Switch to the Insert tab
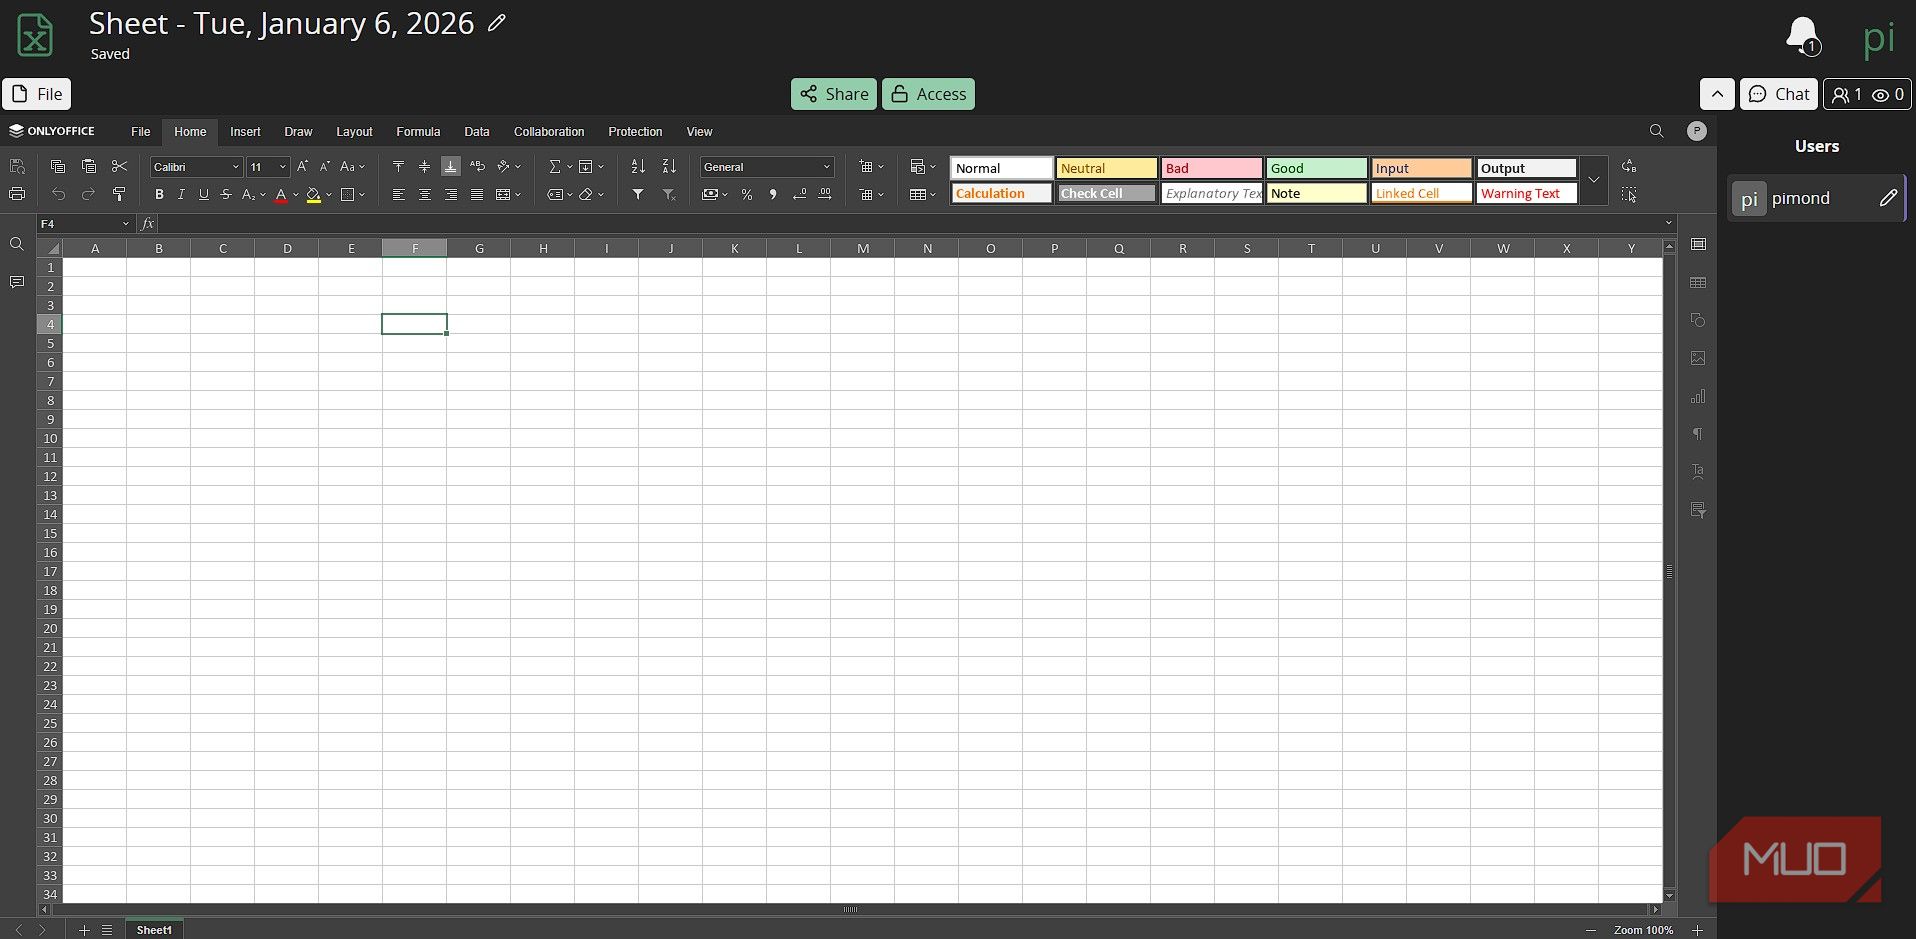The image size is (1916, 939). pos(245,132)
